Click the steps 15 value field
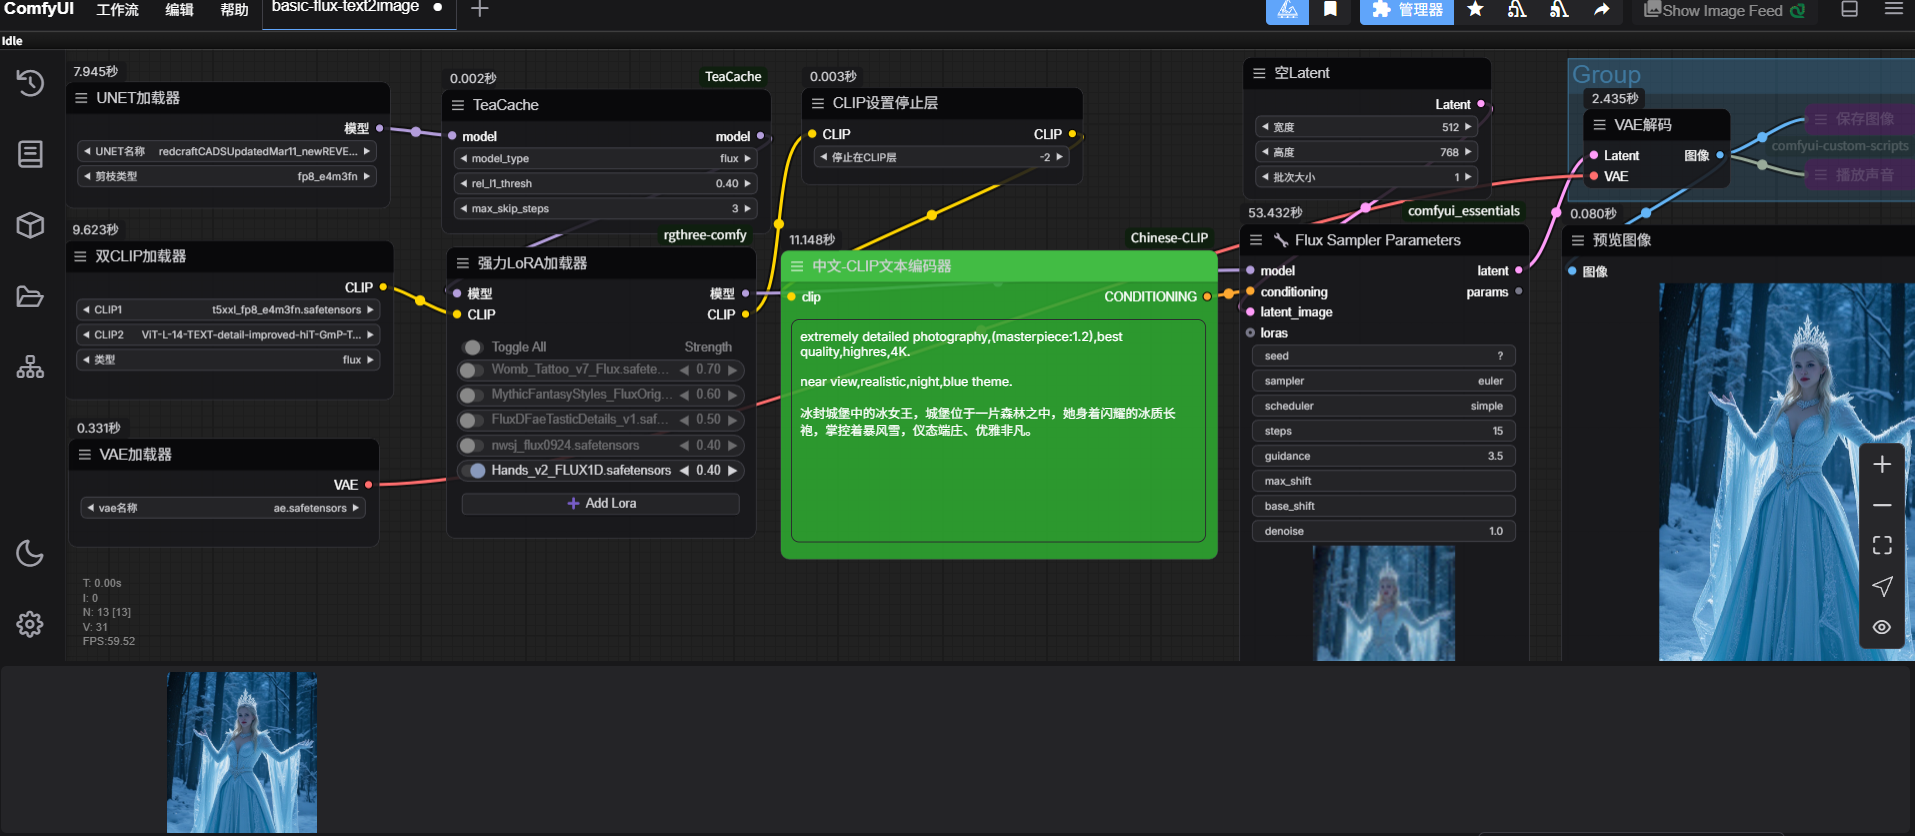Viewport: 1915px width, 836px height. [x=1383, y=431]
